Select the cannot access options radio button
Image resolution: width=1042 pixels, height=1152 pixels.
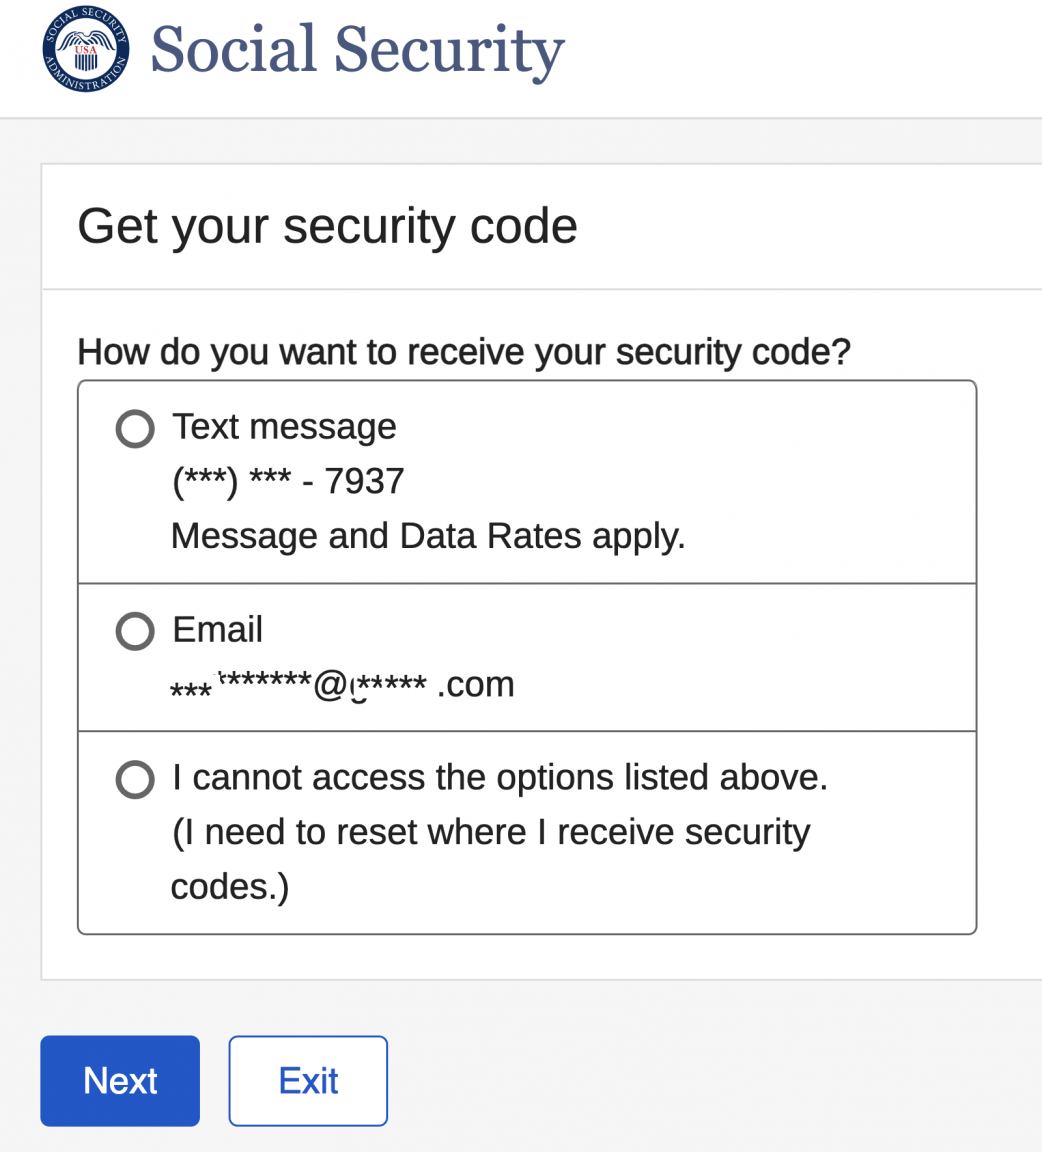coord(135,779)
